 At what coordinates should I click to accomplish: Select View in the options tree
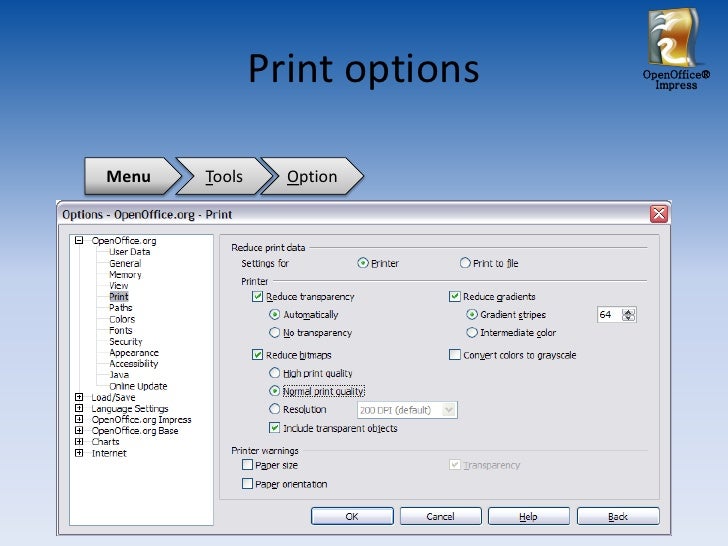[118, 286]
